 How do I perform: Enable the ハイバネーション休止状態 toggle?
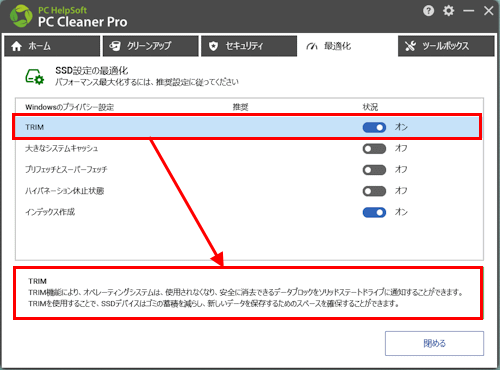click(x=374, y=191)
